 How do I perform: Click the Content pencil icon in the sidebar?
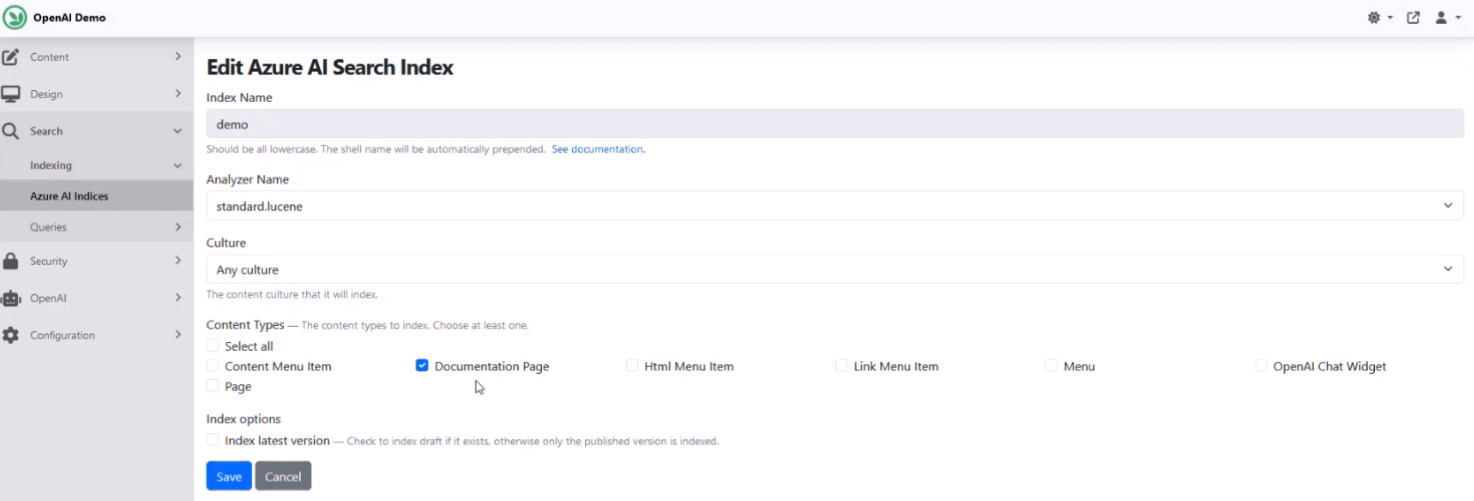11,57
